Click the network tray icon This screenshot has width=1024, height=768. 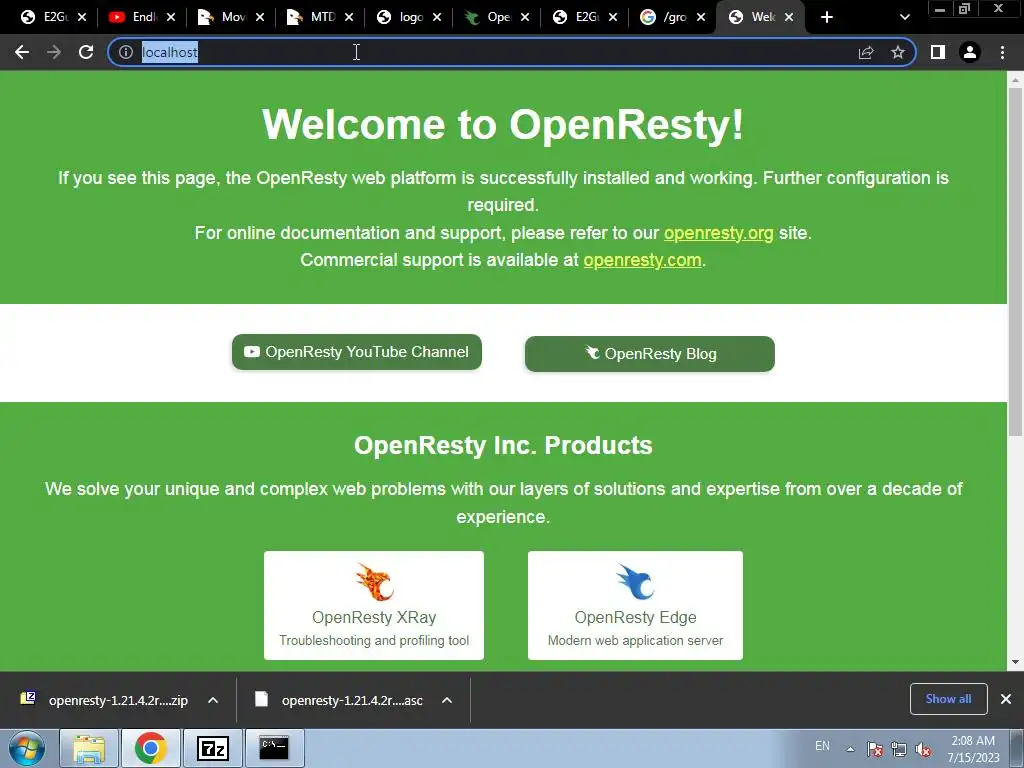point(899,749)
